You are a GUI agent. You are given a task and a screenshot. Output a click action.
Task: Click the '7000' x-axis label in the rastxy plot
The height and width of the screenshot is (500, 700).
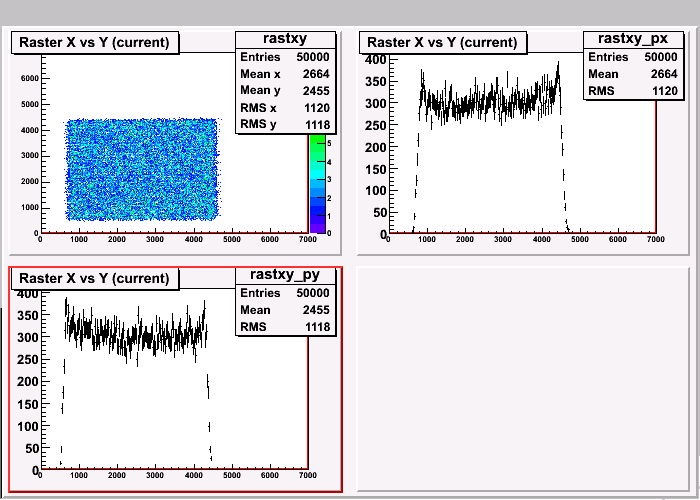308,239
